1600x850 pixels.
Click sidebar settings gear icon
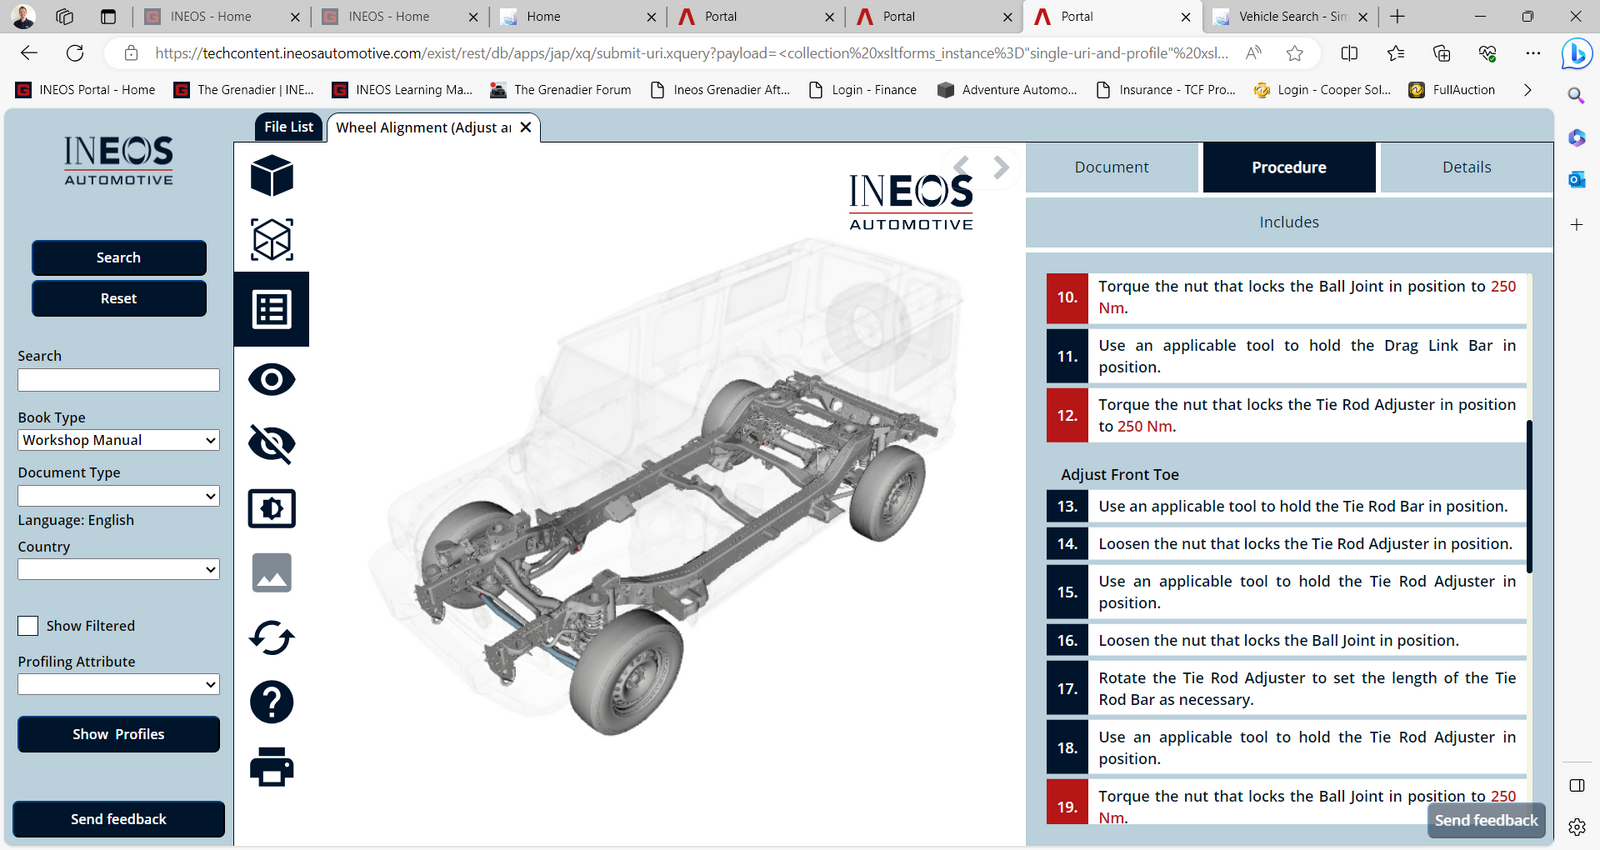pyautogui.click(x=1577, y=827)
